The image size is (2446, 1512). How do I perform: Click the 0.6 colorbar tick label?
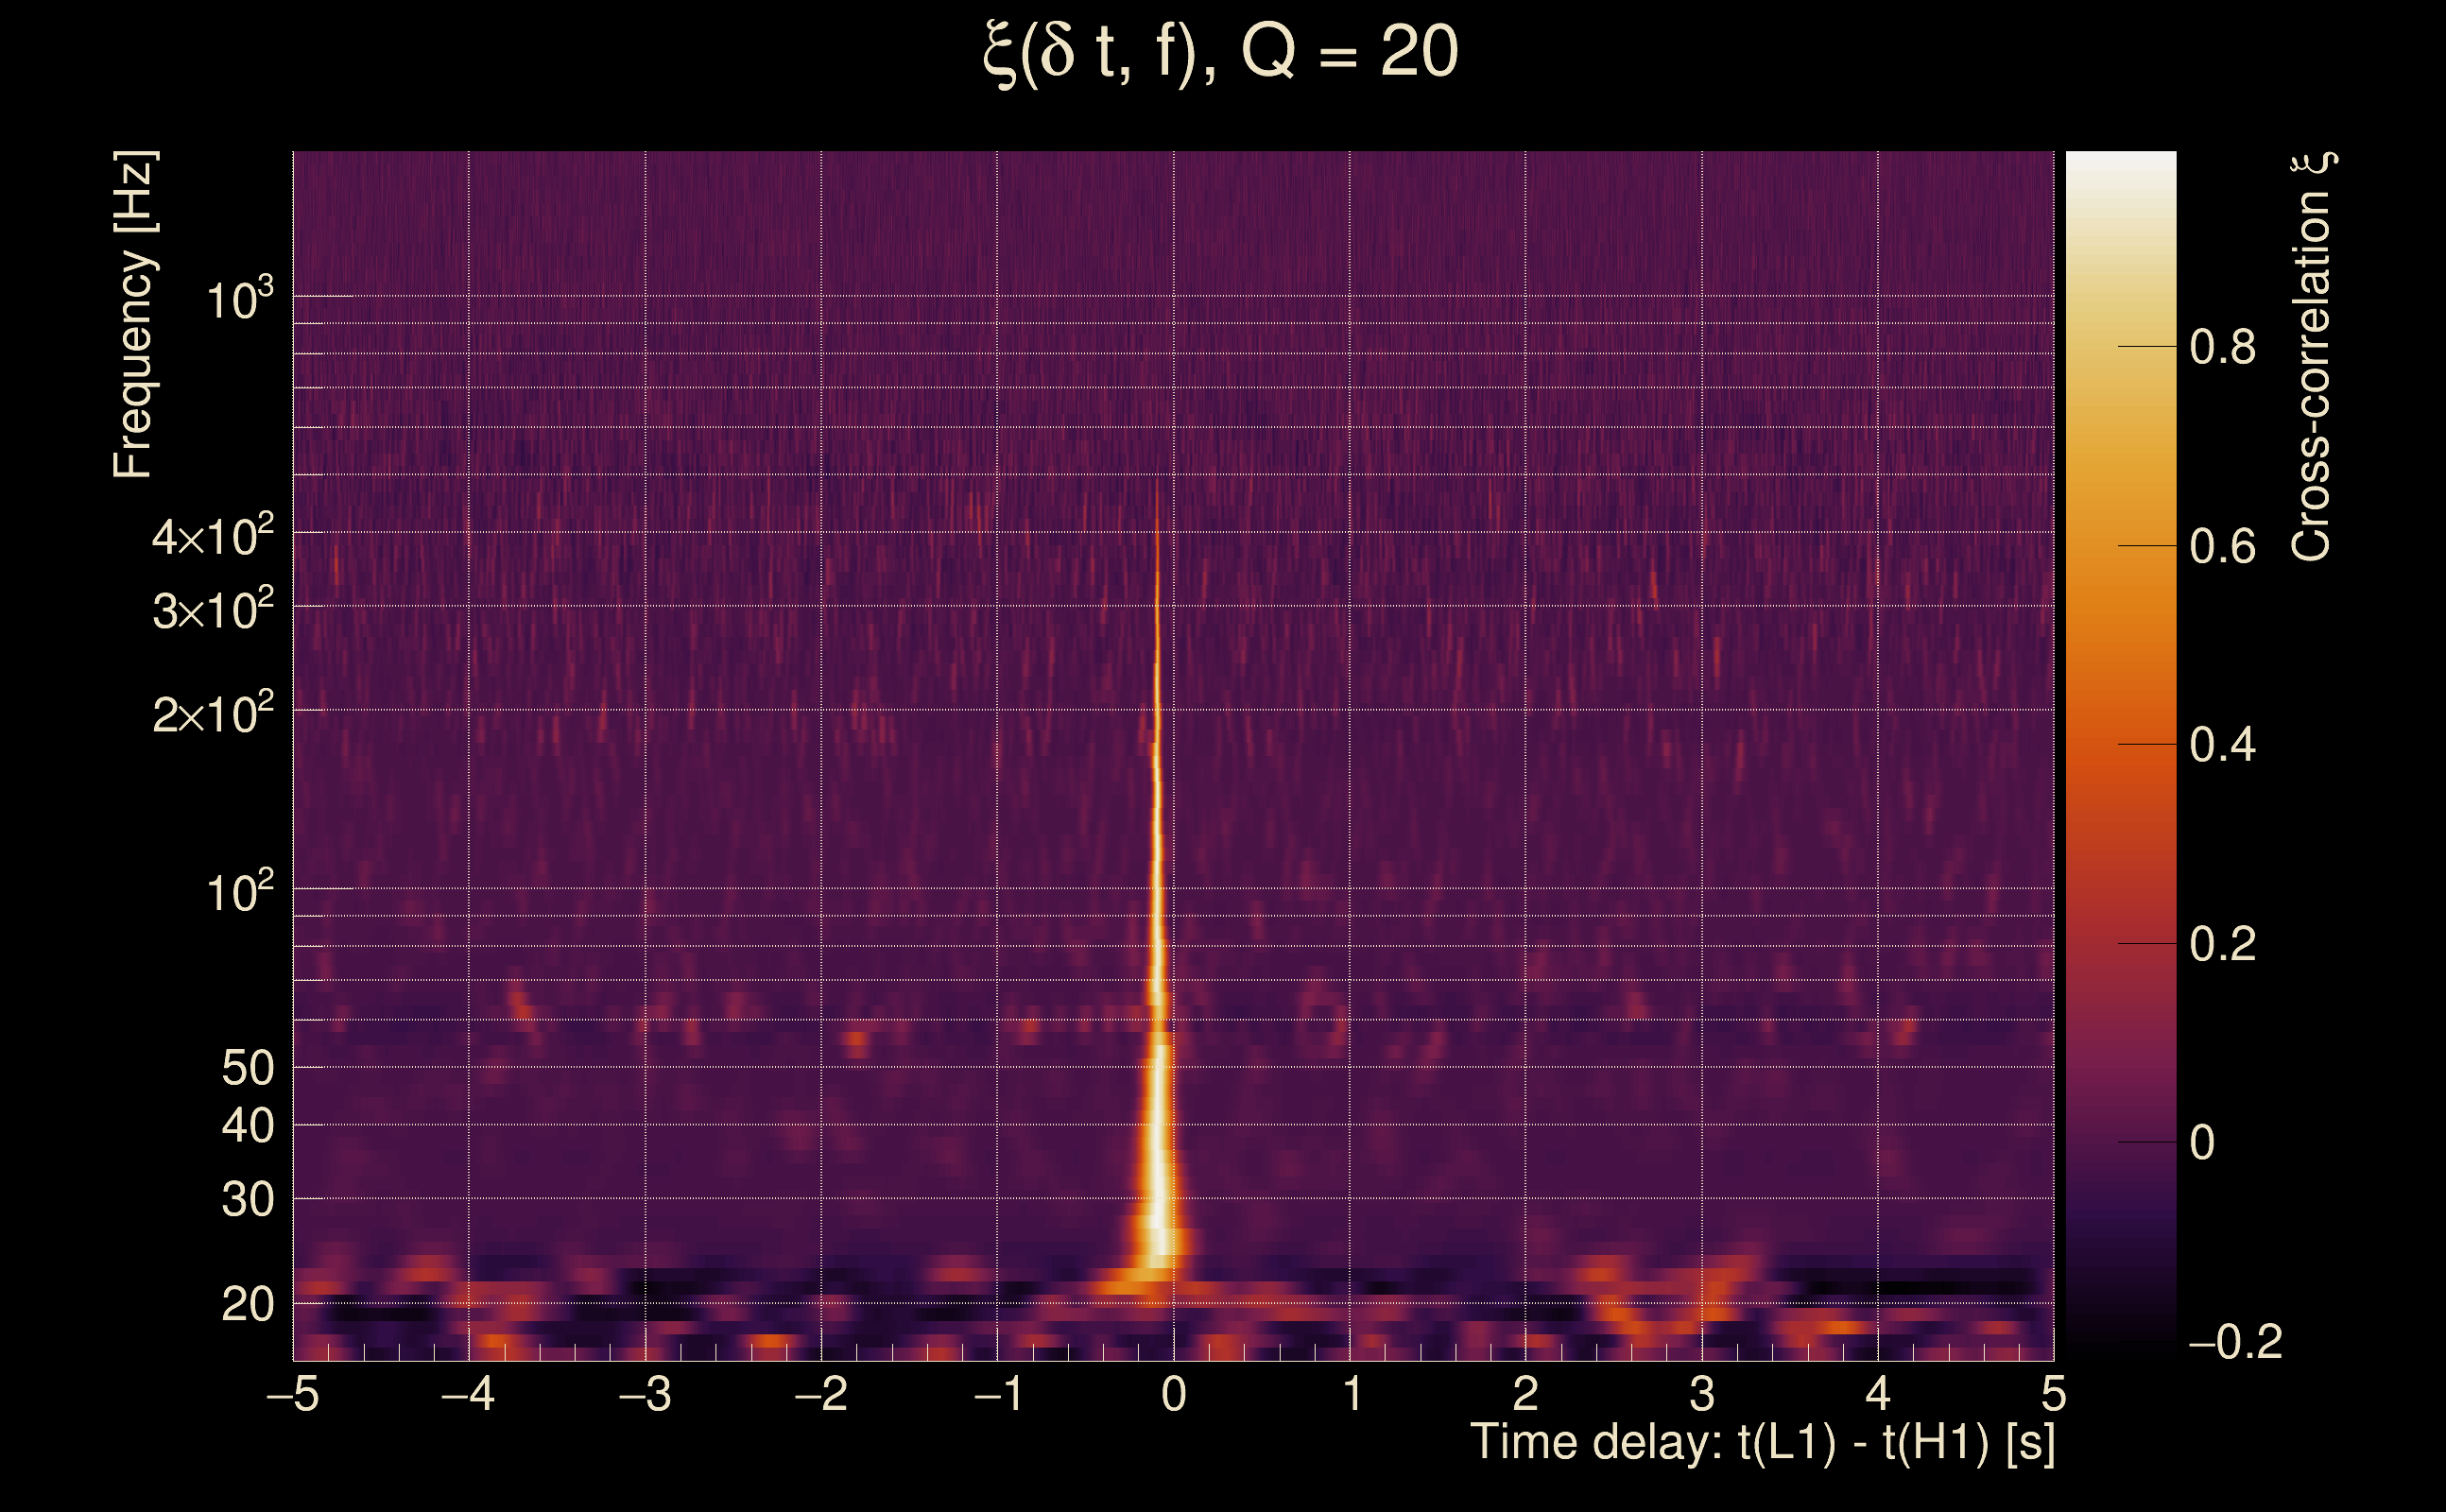pyautogui.click(x=2222, y=547)
